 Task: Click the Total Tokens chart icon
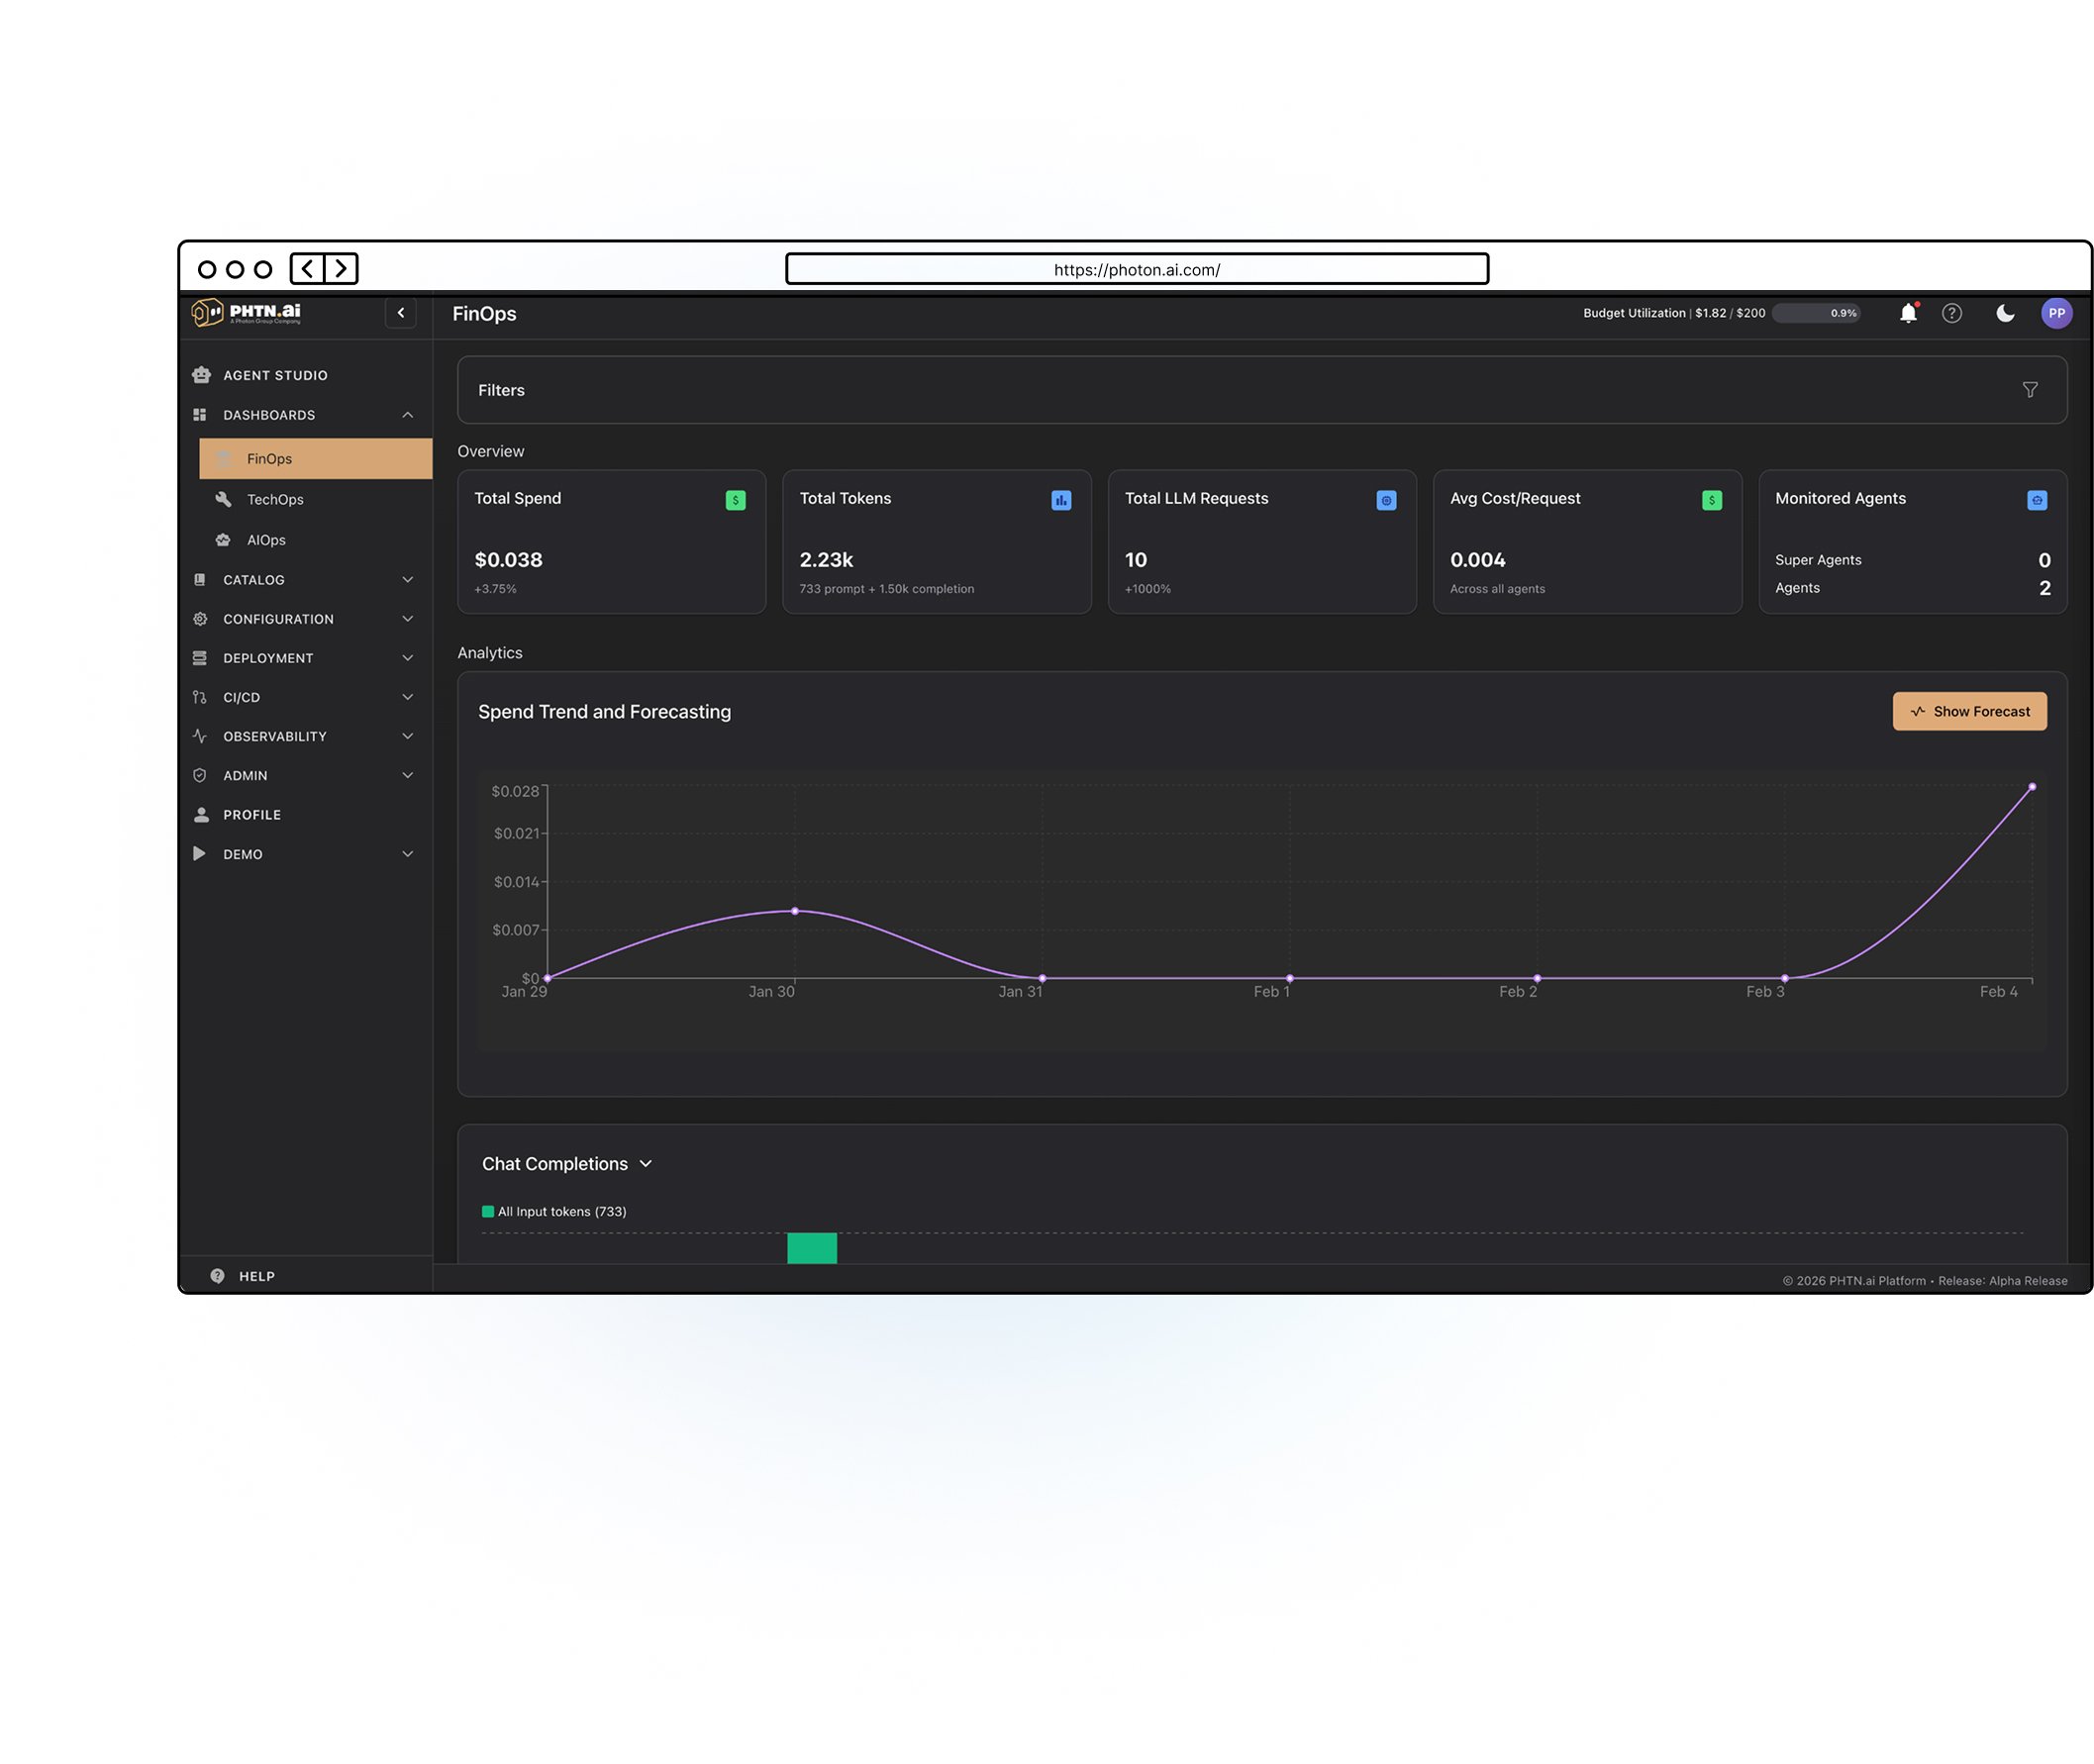(x=1060, y=500)
